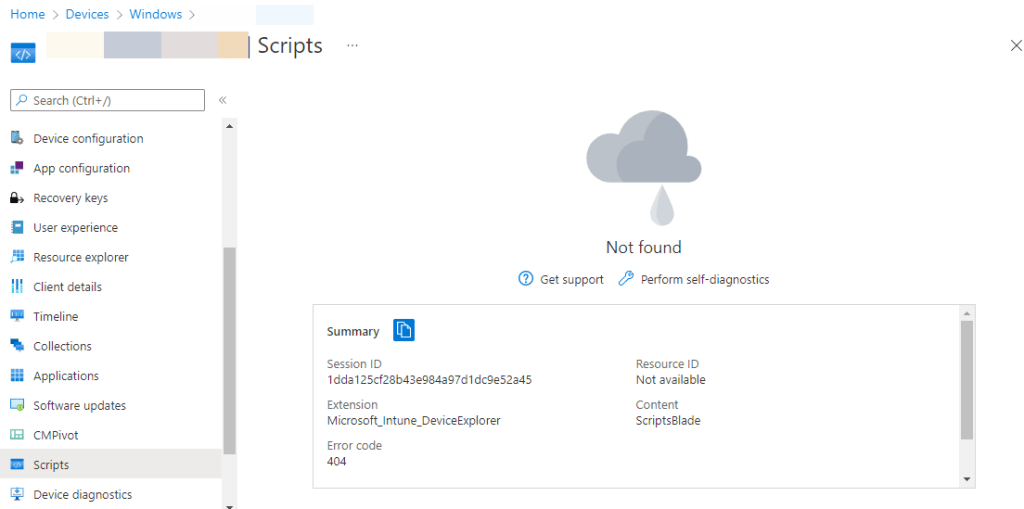Click the Timeline icon in sidebar
Screen dimensions: 1024x509
point(16,316)
